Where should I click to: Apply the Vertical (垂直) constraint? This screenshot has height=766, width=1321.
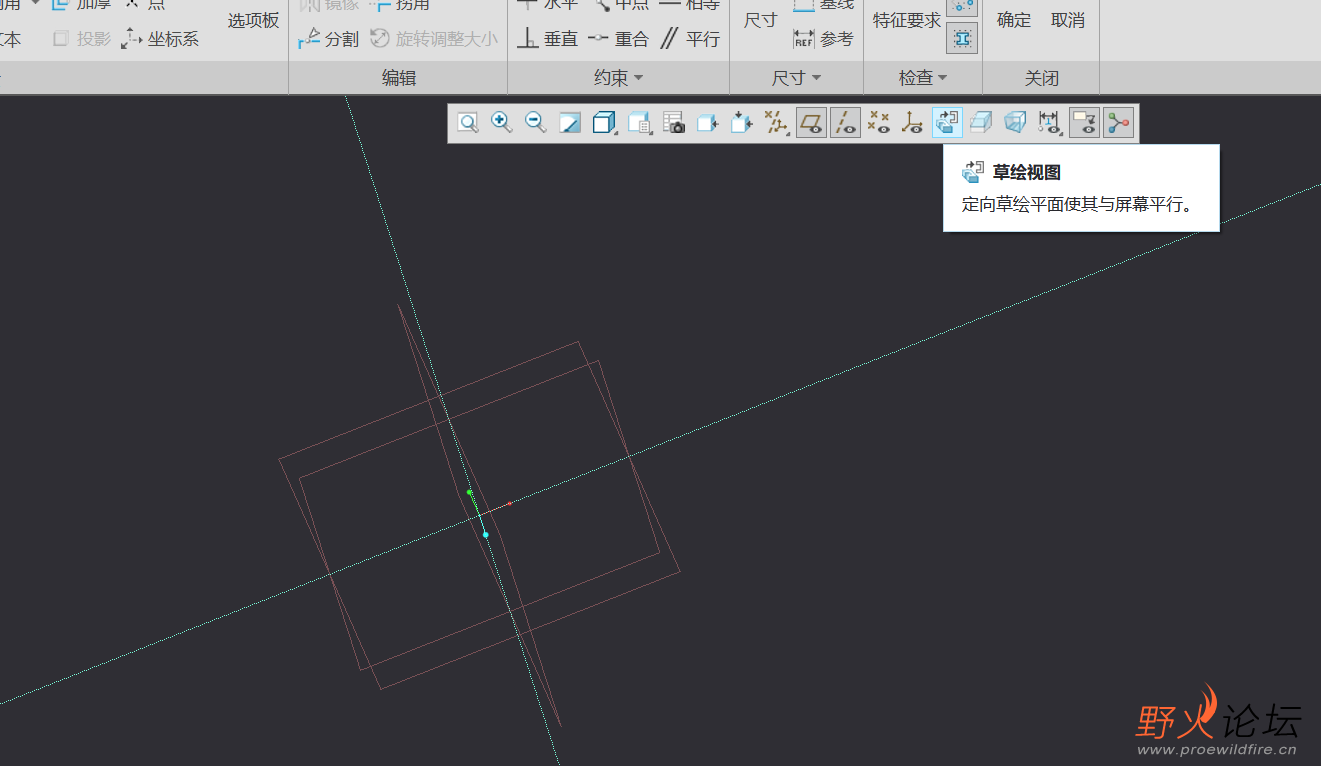pos(548,39)
